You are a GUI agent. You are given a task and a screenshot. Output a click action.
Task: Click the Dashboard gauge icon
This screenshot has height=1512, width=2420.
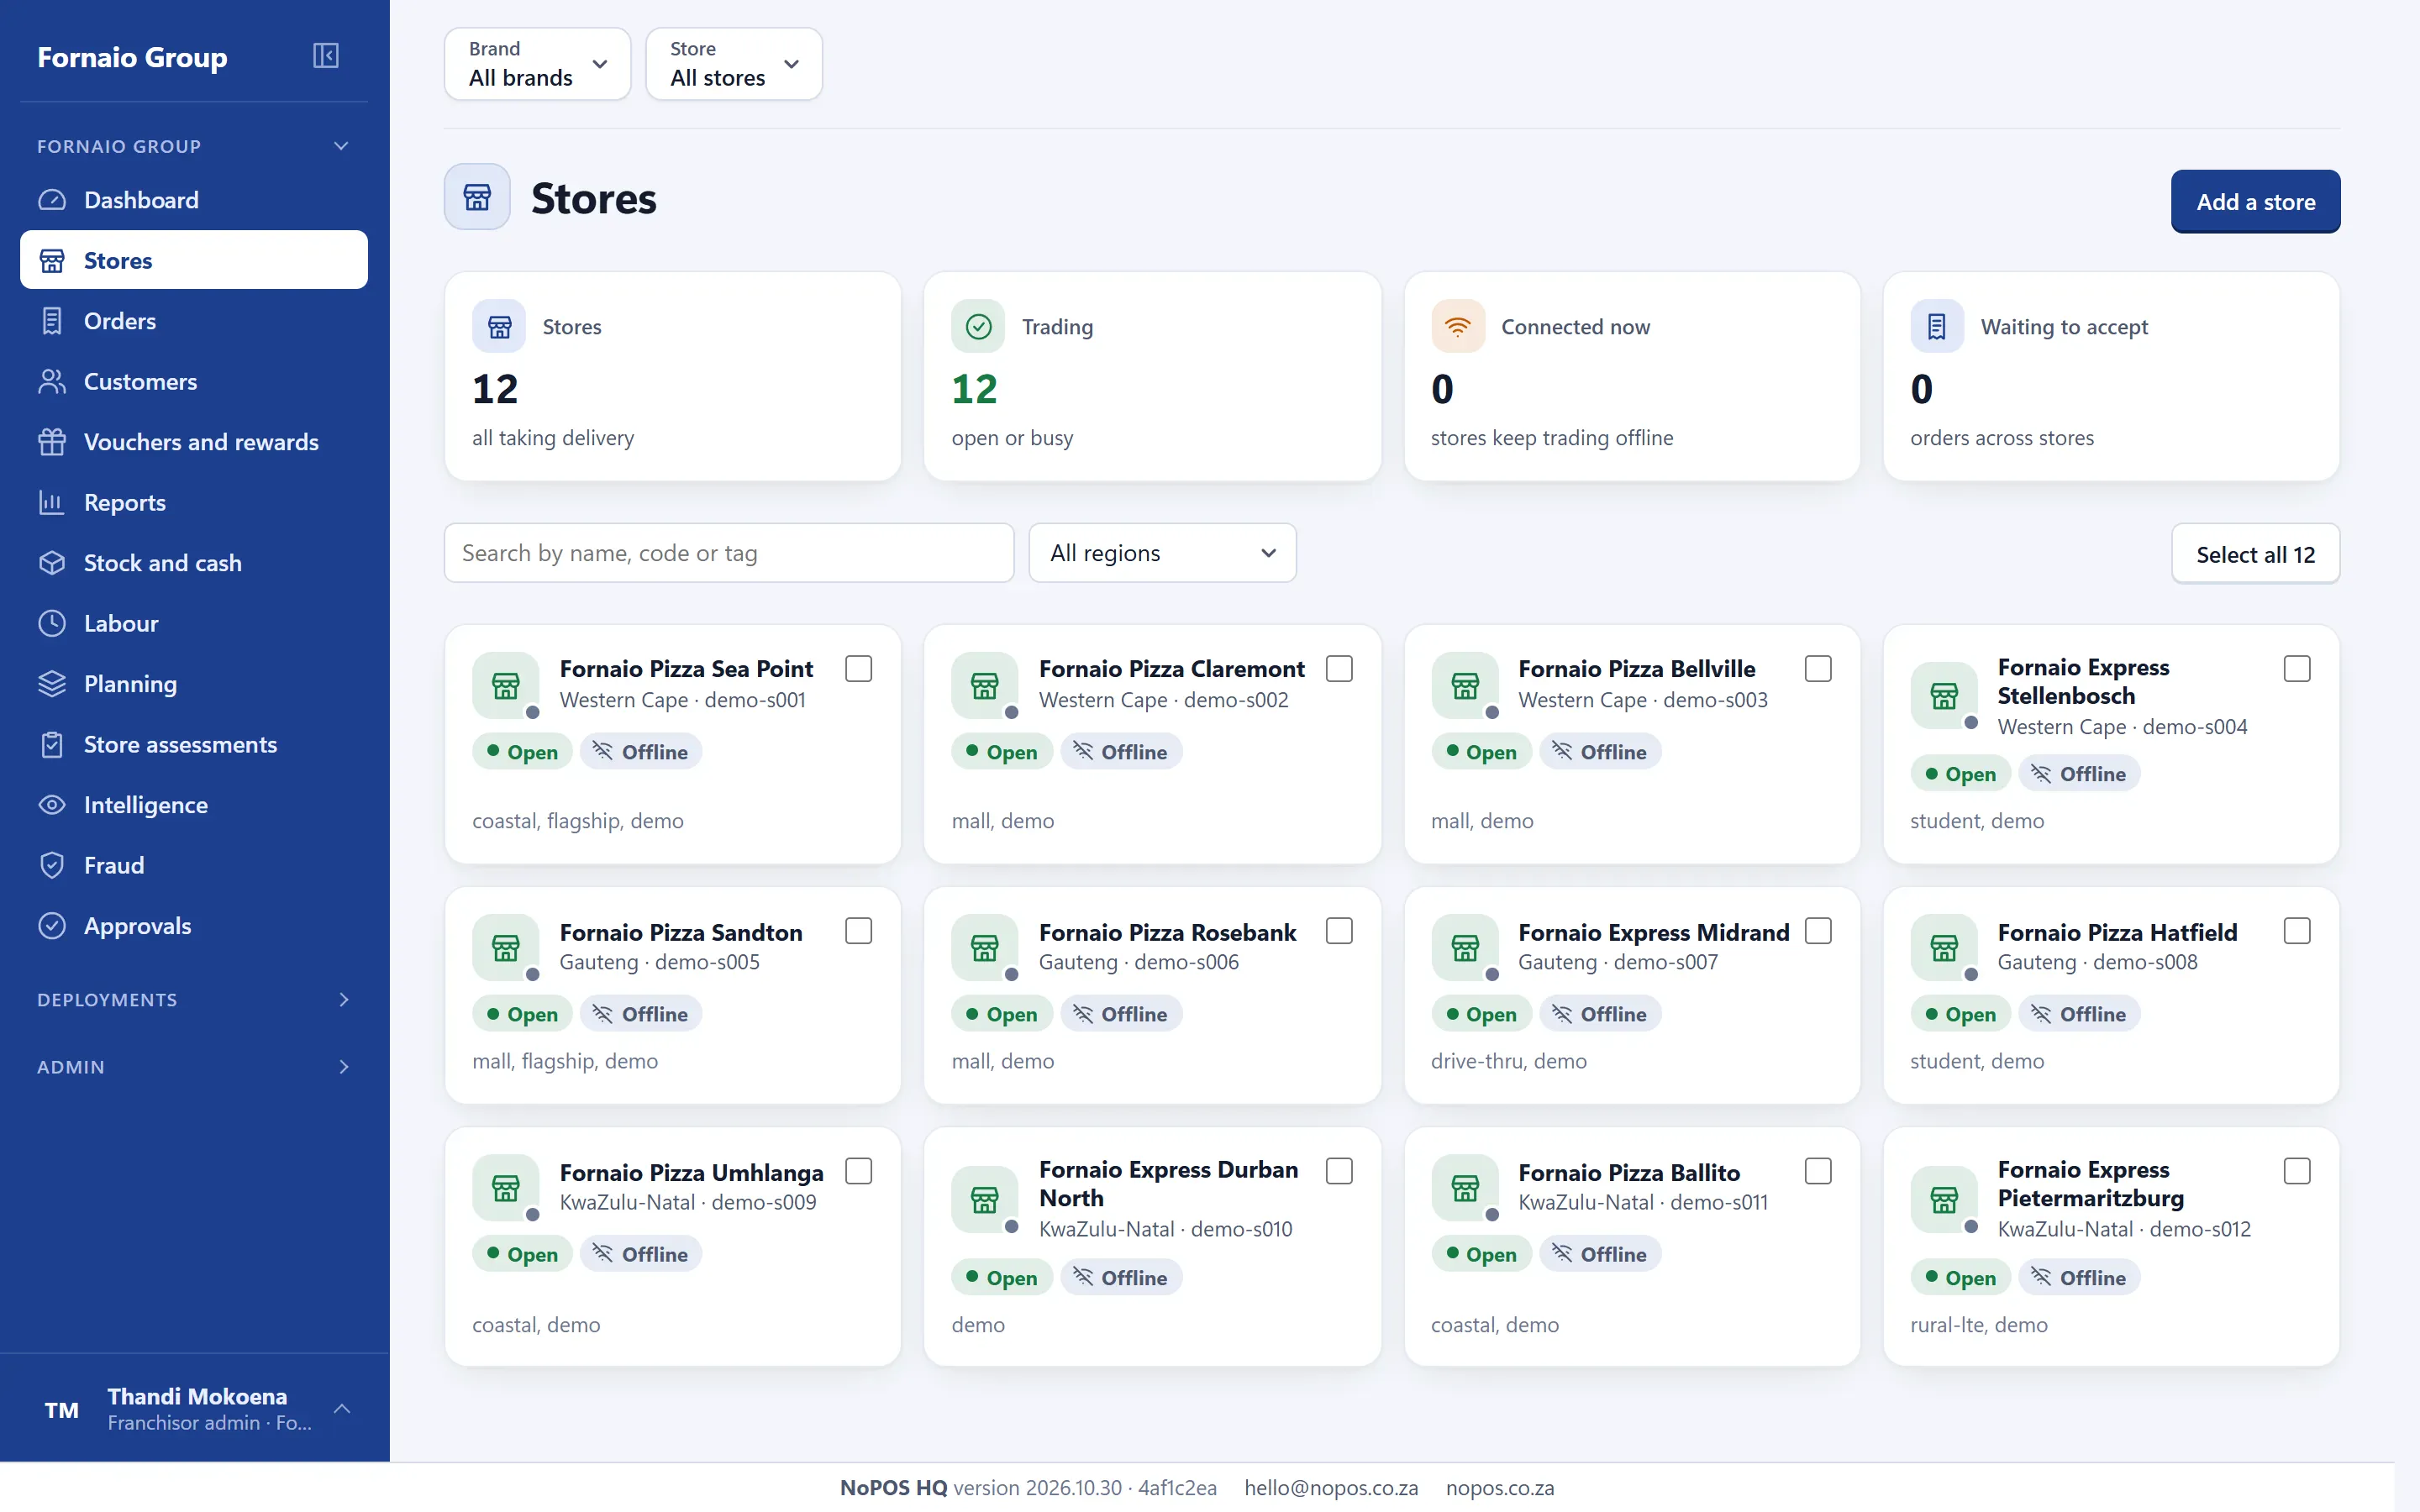[x=52, y=200]
